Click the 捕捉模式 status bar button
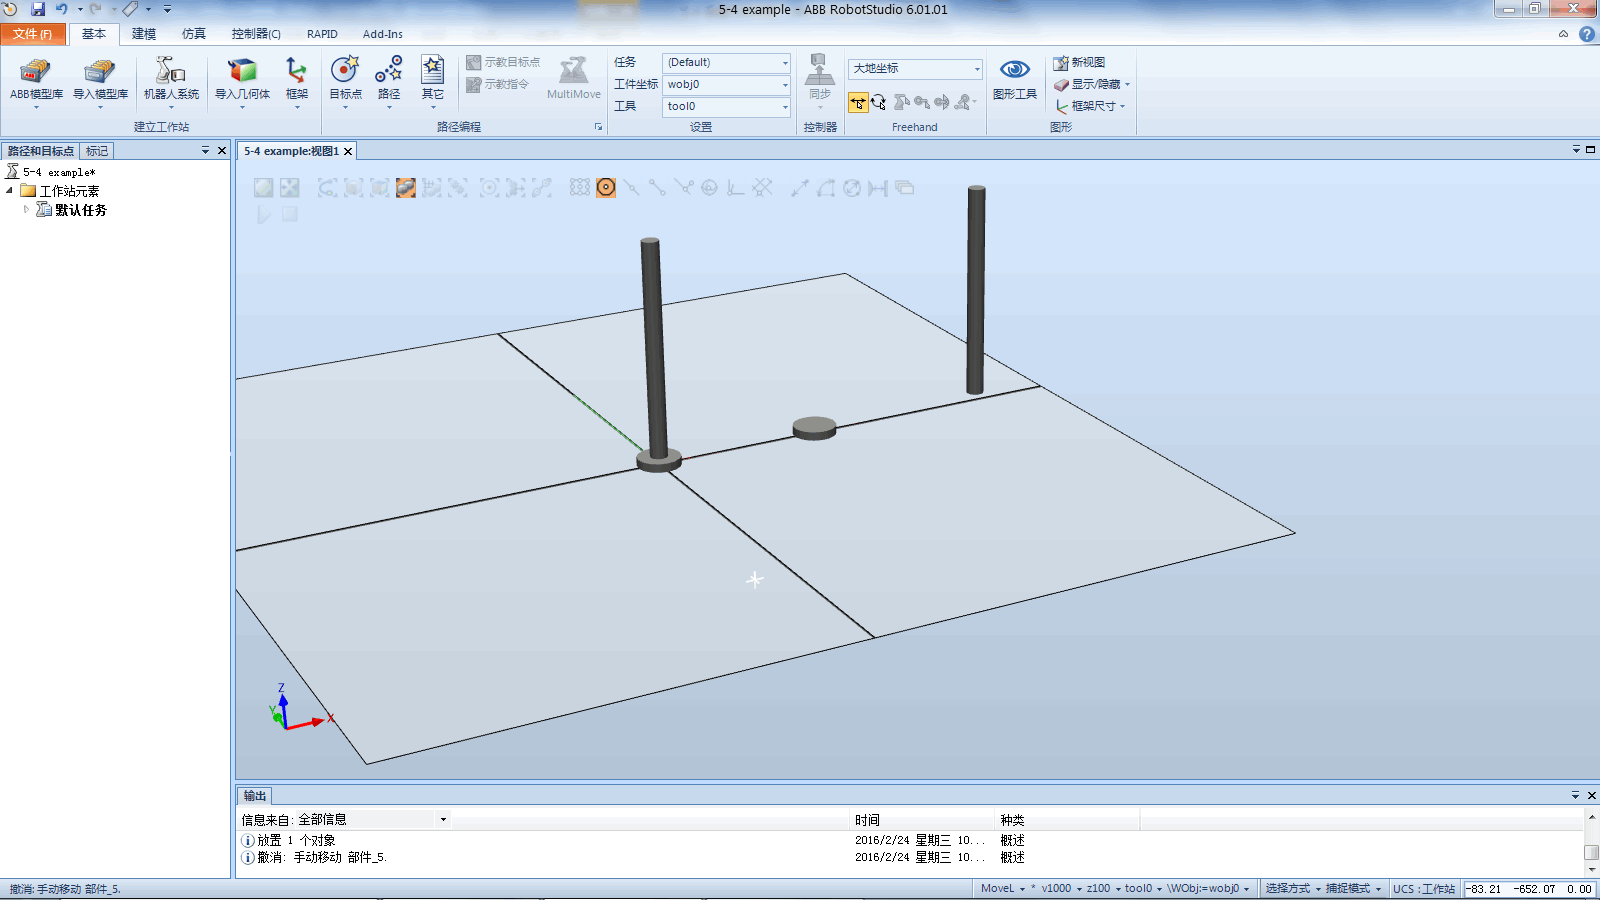 (x=1354, y=888)
